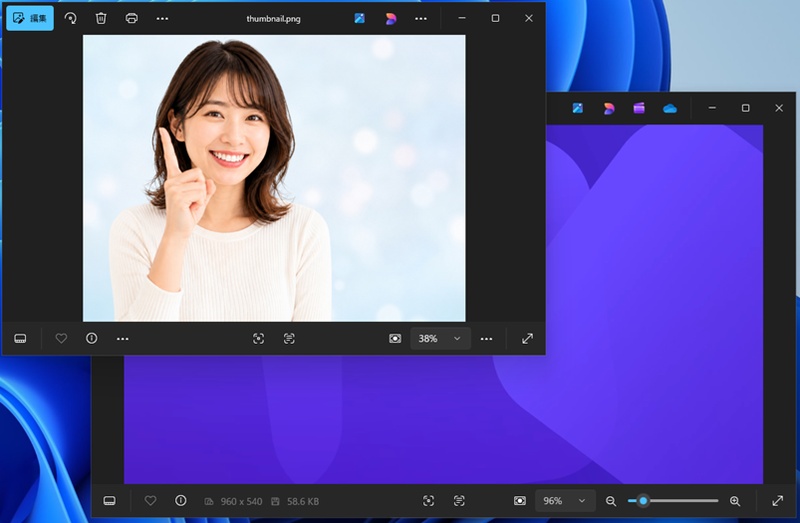Open Clipchamp icon in the back Photos window
800x523 pixels.
tap(609, 108)
